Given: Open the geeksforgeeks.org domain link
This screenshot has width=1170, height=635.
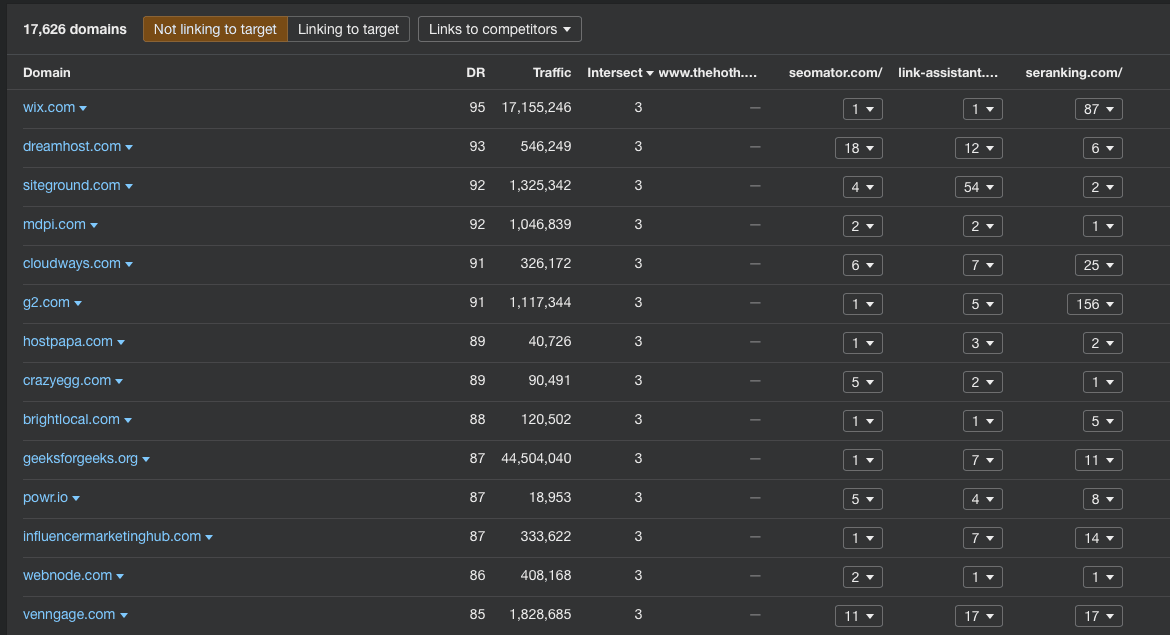Looking at the screenshot, I should (80, 459).
